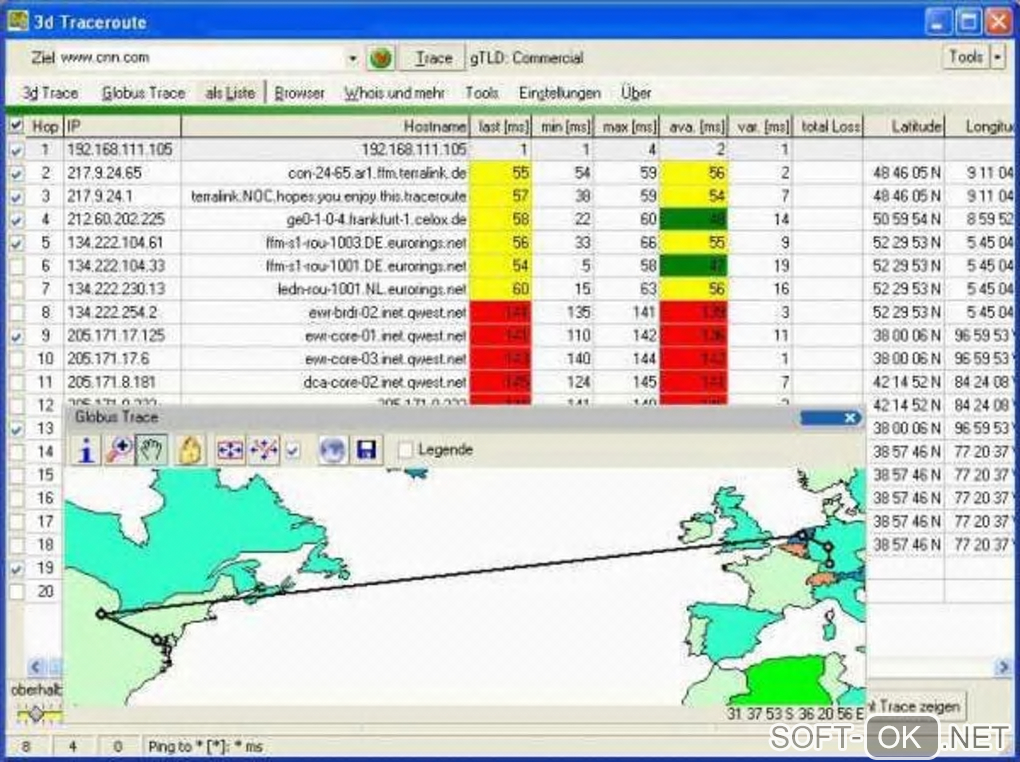Toggle the hop 19 checkbox
The image size is (1020, 762).
(17, 568)
